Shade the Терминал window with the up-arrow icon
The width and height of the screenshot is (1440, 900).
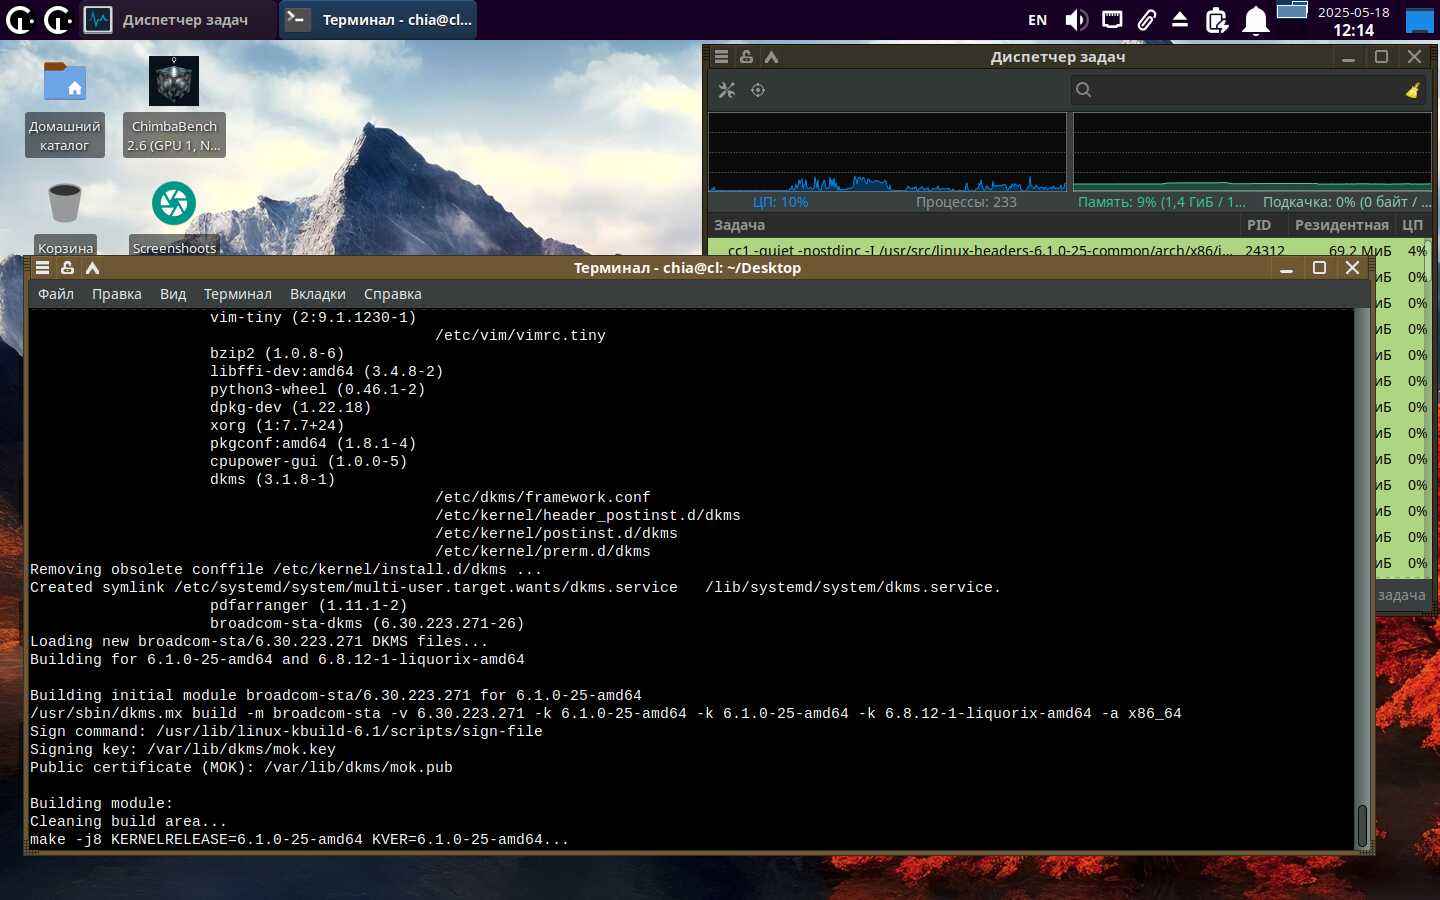click(x=92, y=268)
